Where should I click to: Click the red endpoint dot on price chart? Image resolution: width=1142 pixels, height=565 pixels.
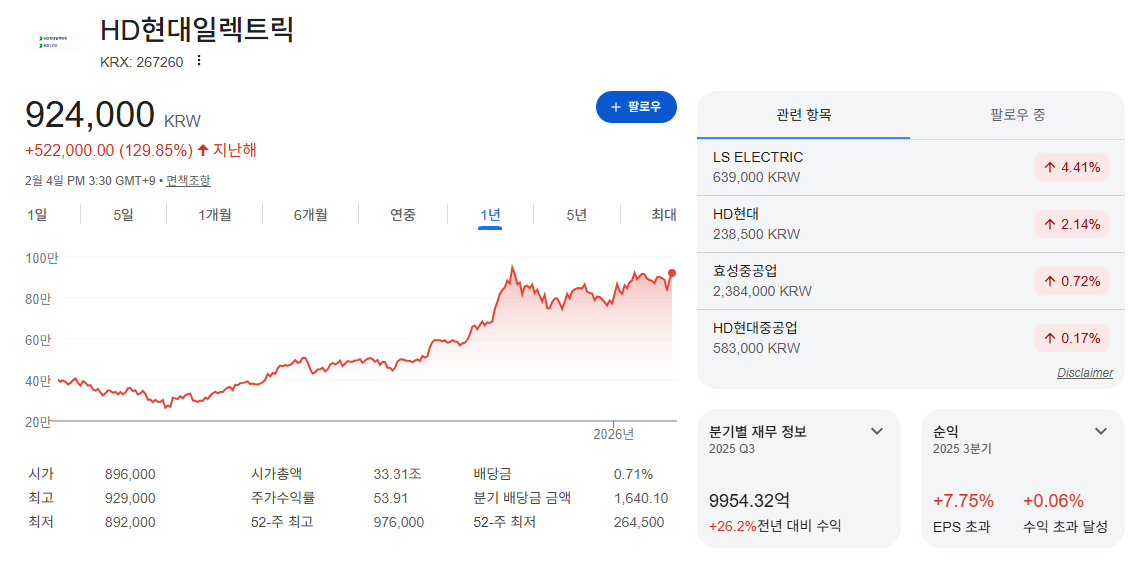click(672, 273)
